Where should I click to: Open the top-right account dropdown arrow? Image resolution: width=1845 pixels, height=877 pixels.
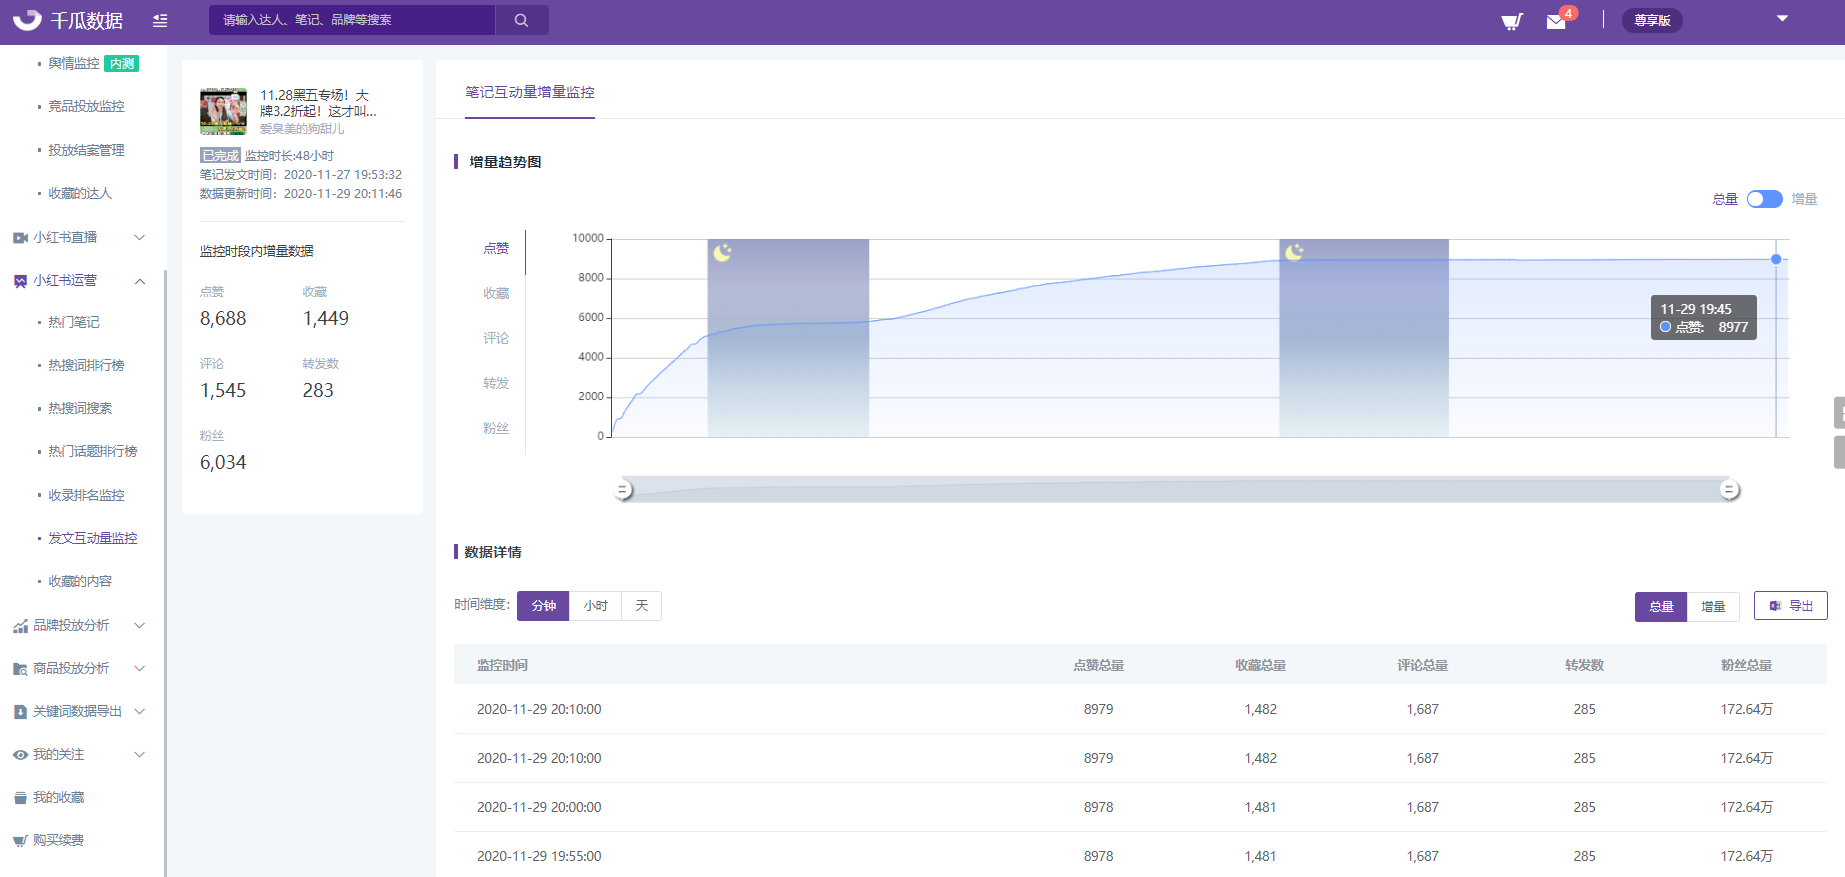(x=1782, y=19)
